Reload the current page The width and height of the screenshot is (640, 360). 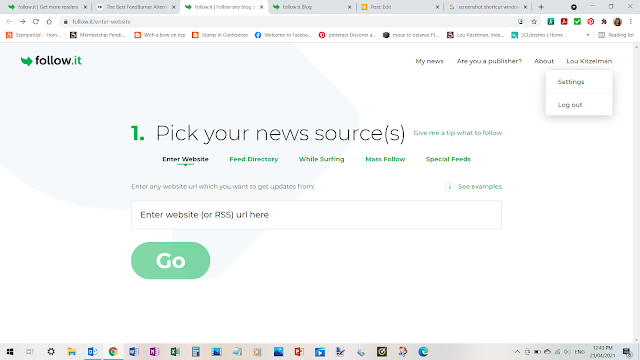36,22
